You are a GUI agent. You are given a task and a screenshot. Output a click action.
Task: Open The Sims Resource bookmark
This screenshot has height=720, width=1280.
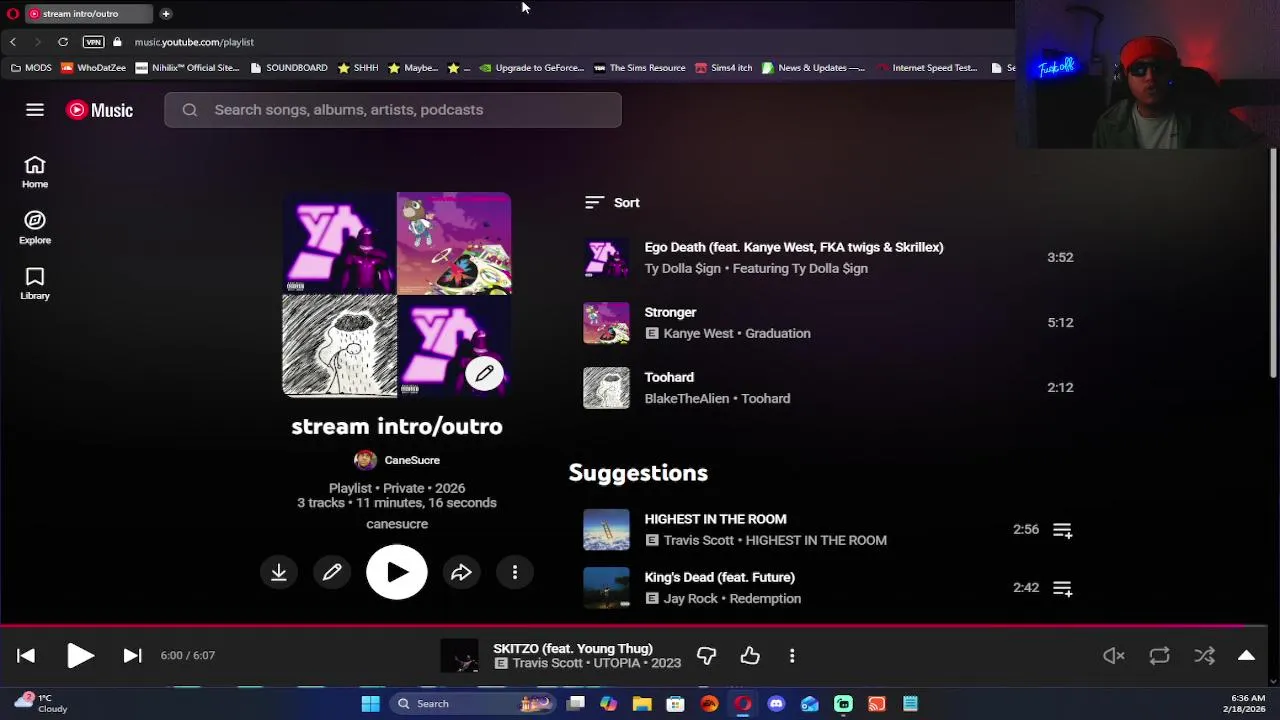640,68
